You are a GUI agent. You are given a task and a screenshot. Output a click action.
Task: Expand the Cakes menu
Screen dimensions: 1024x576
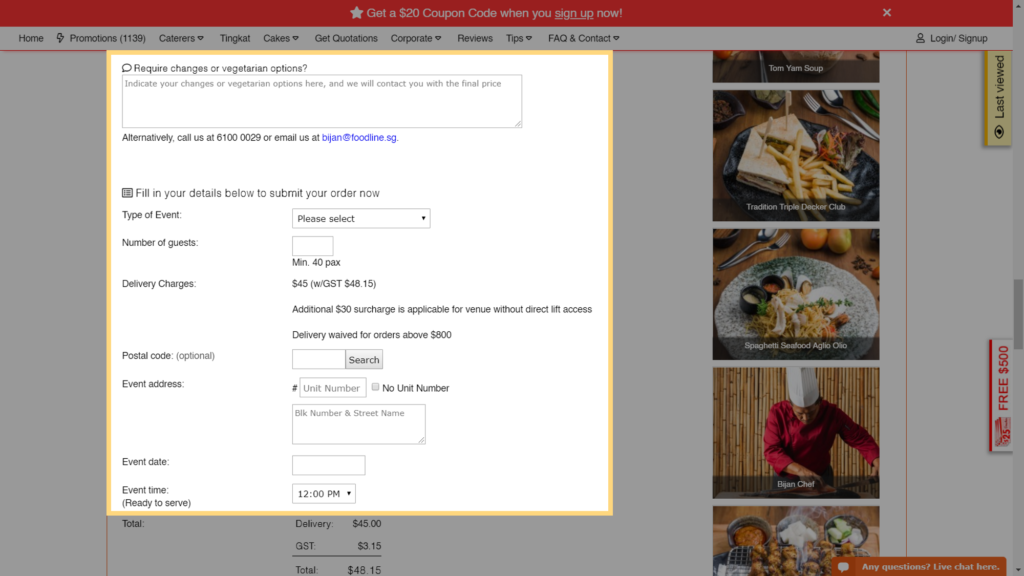click(x=281, y=38)
